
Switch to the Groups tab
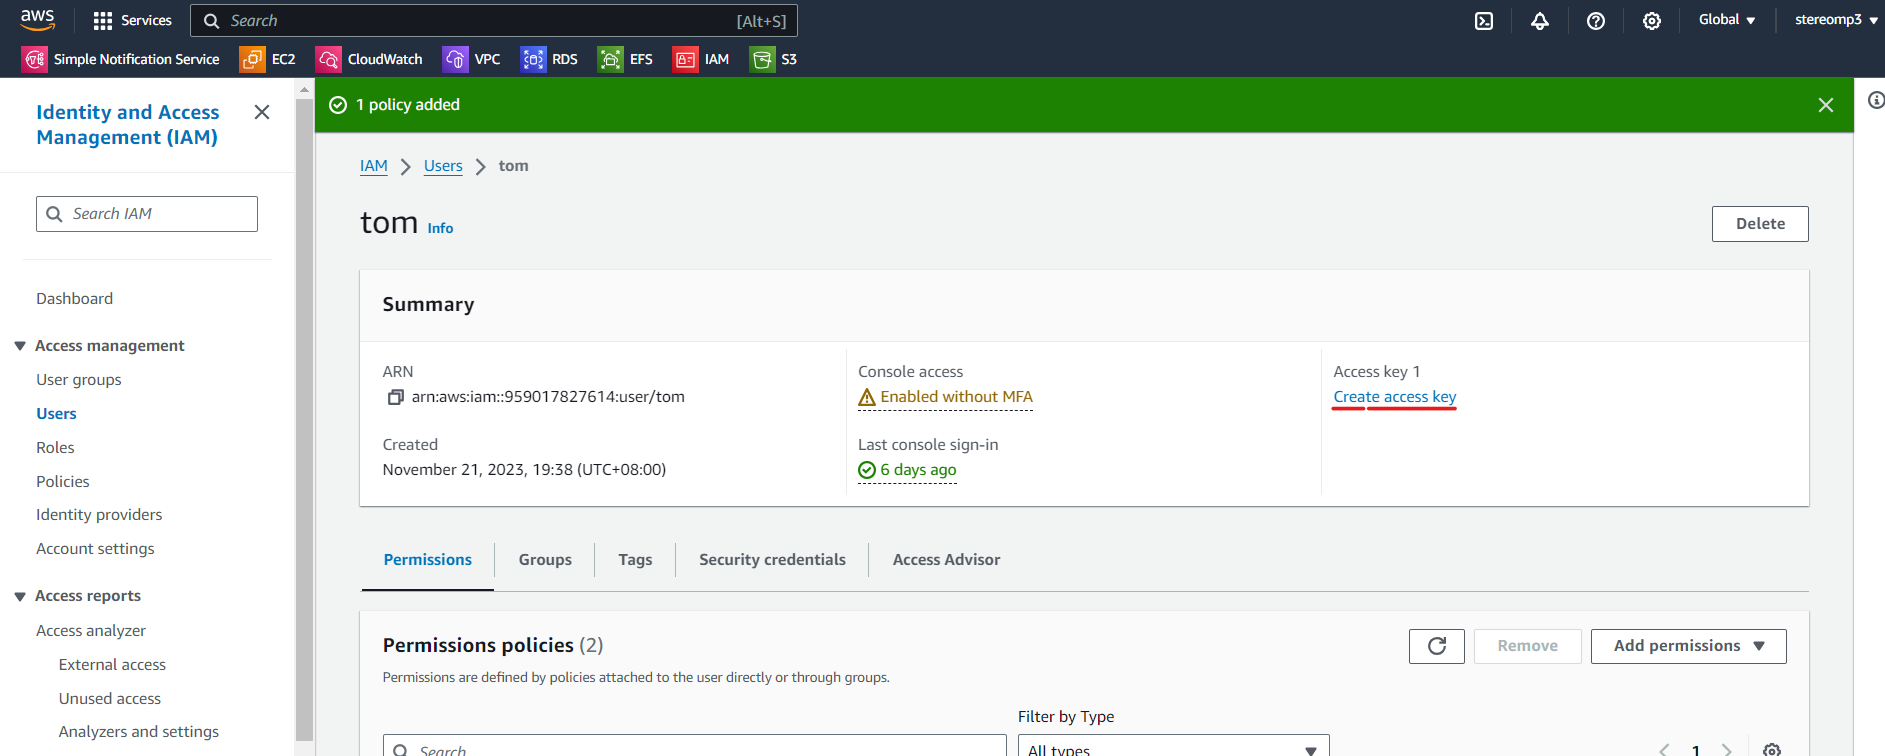[545, 560]
